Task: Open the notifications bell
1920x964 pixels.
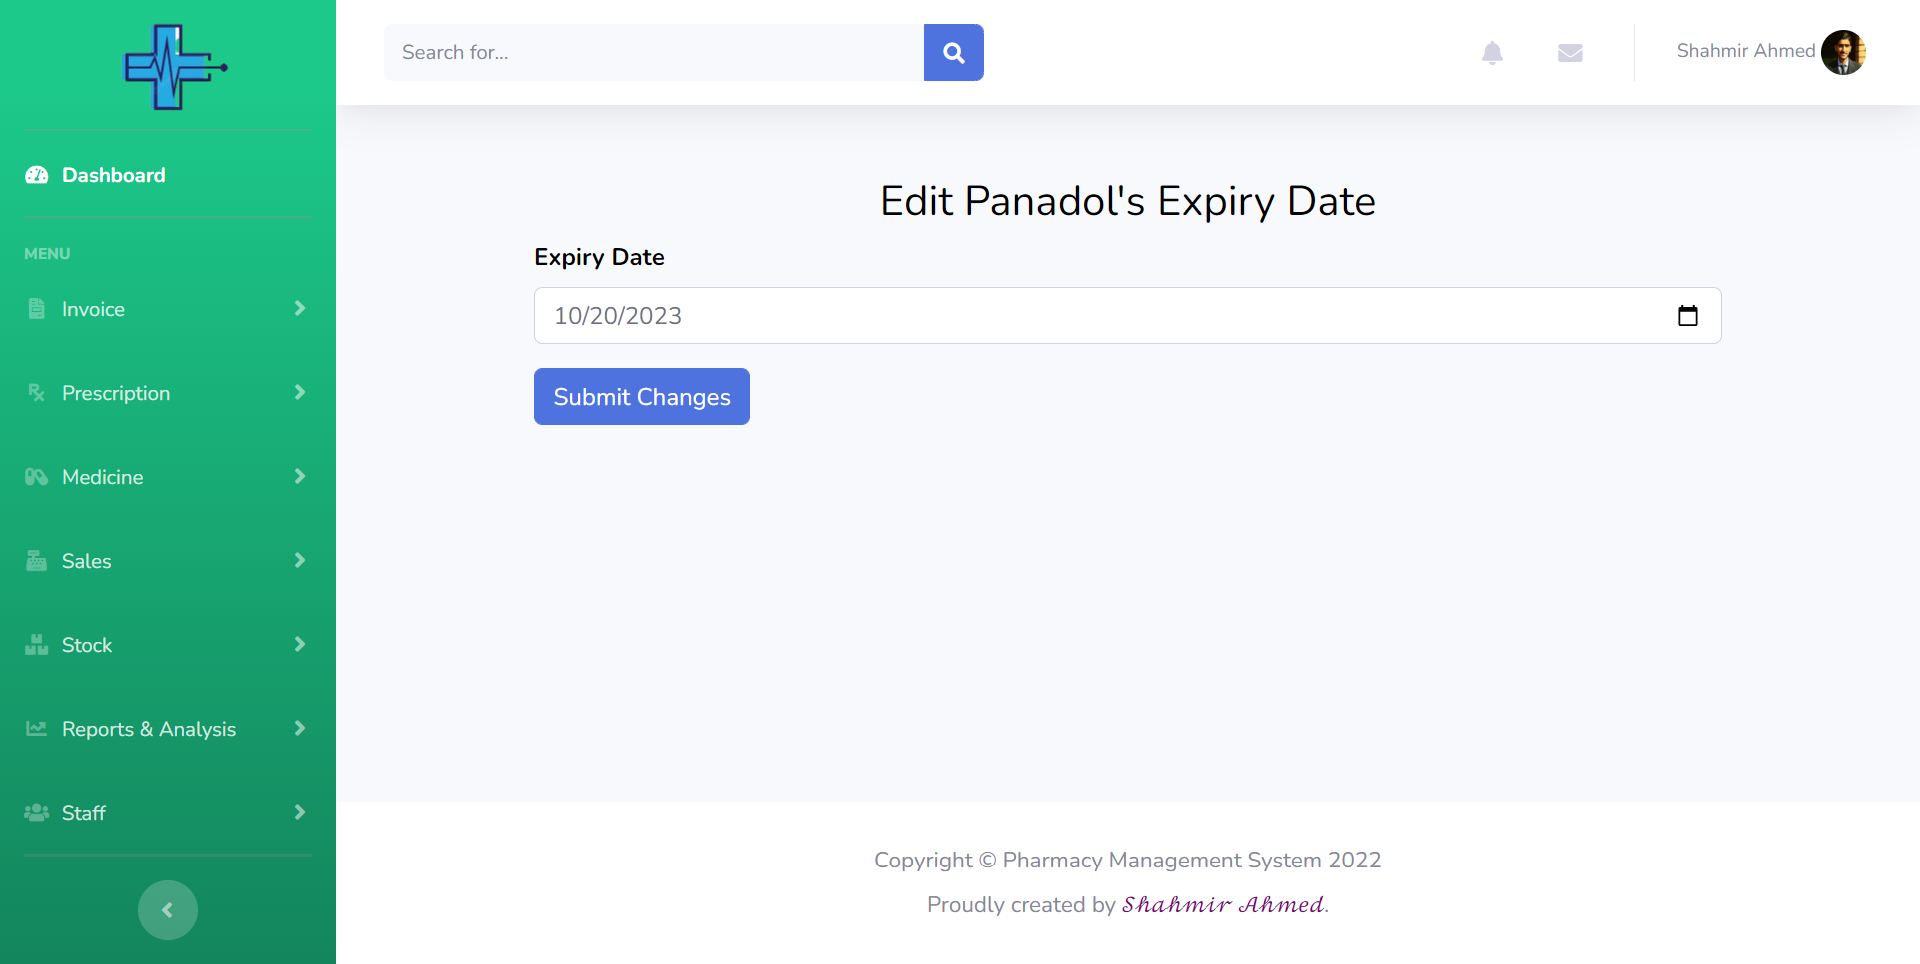Action: pyautogui.click(x=1492, y=53)
